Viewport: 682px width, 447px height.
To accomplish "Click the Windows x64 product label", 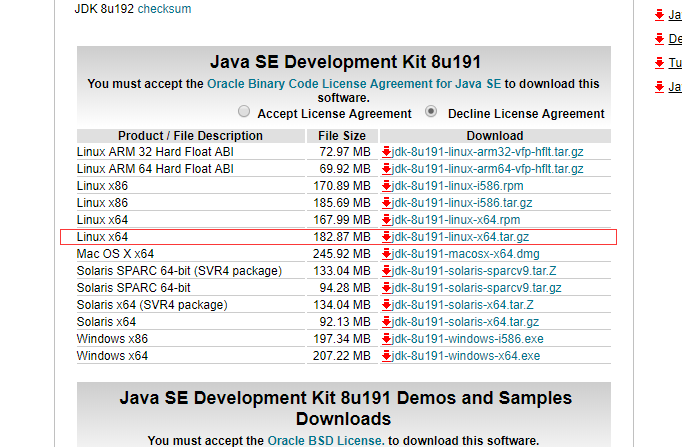I will [x=112, y=355].
